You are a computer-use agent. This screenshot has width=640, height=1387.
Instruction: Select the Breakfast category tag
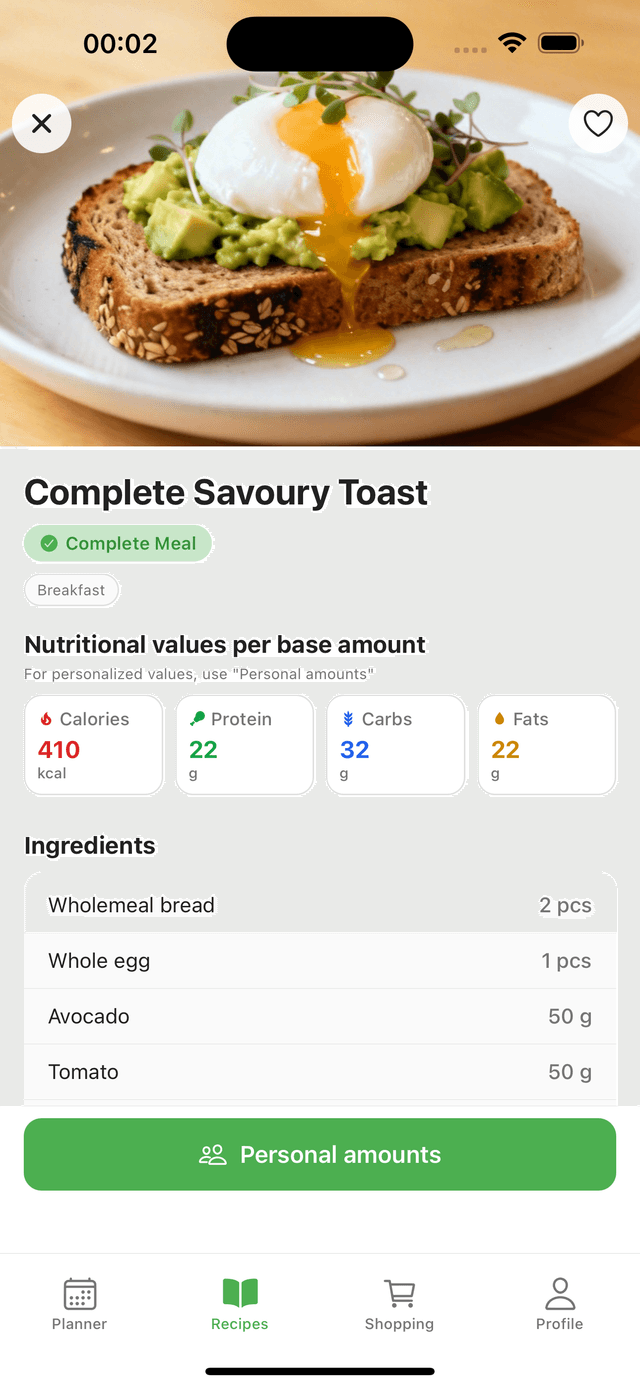pyautogui.click(x=71, y=590)
